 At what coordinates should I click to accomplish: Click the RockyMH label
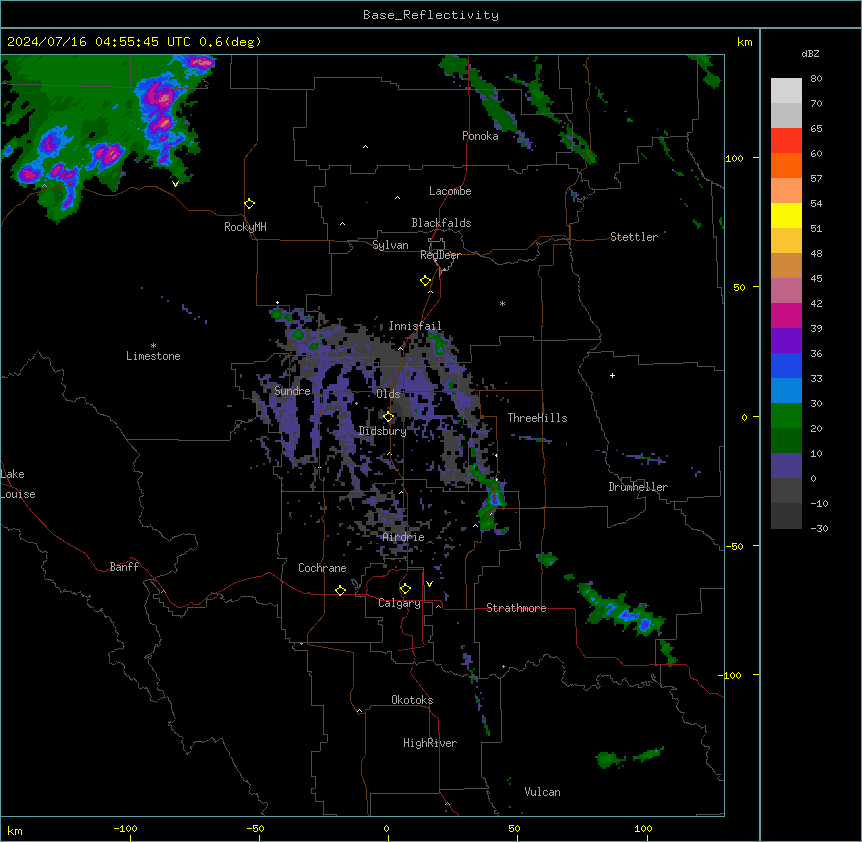point(245,227)
